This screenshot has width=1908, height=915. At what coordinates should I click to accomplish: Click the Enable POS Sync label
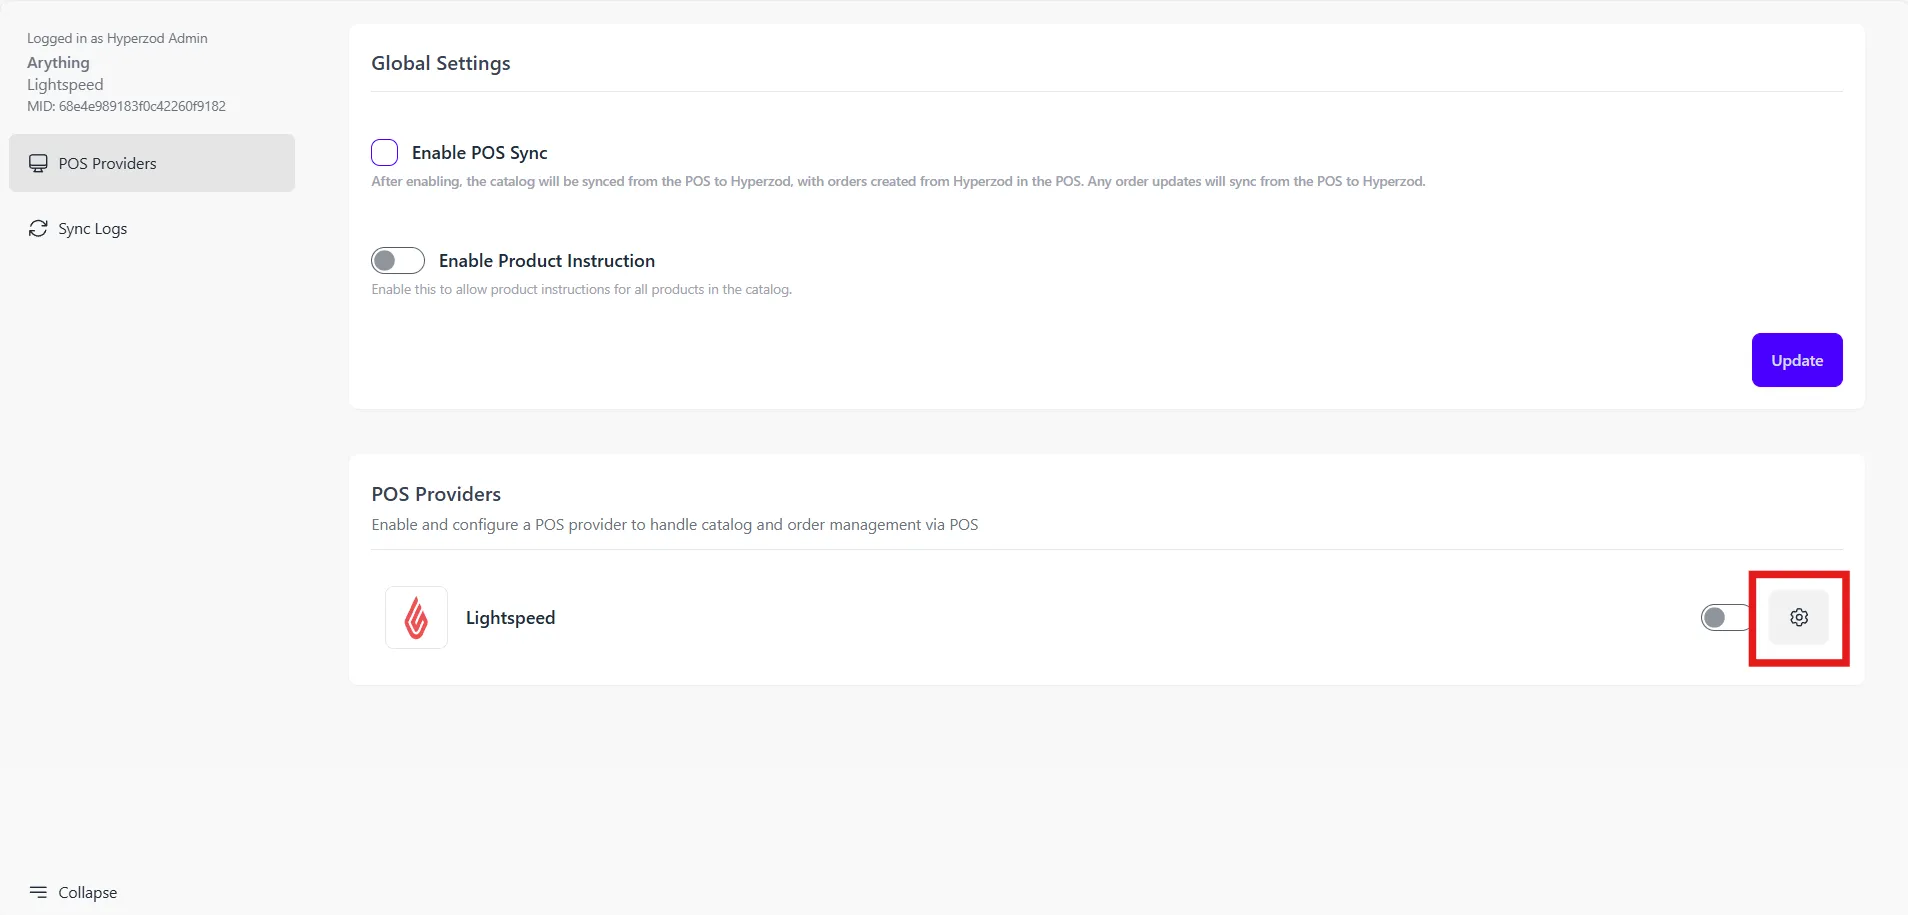point(480,153)
